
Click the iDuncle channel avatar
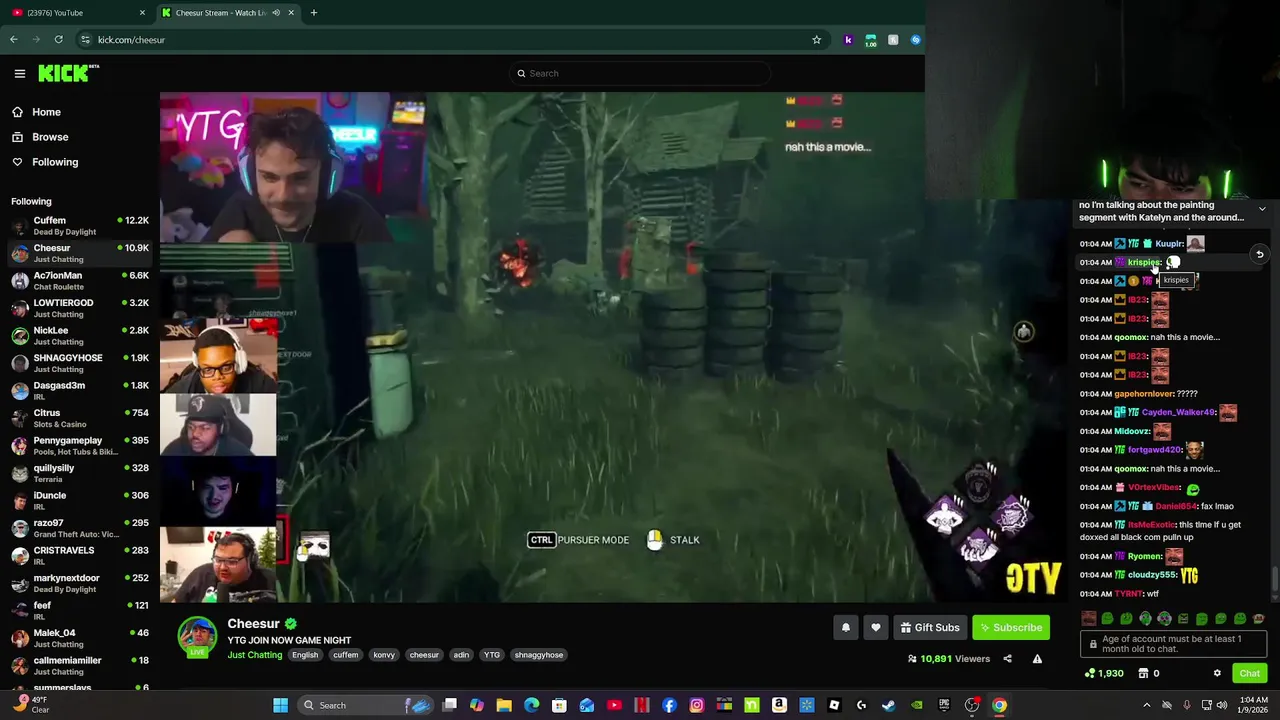pos(20,501)
